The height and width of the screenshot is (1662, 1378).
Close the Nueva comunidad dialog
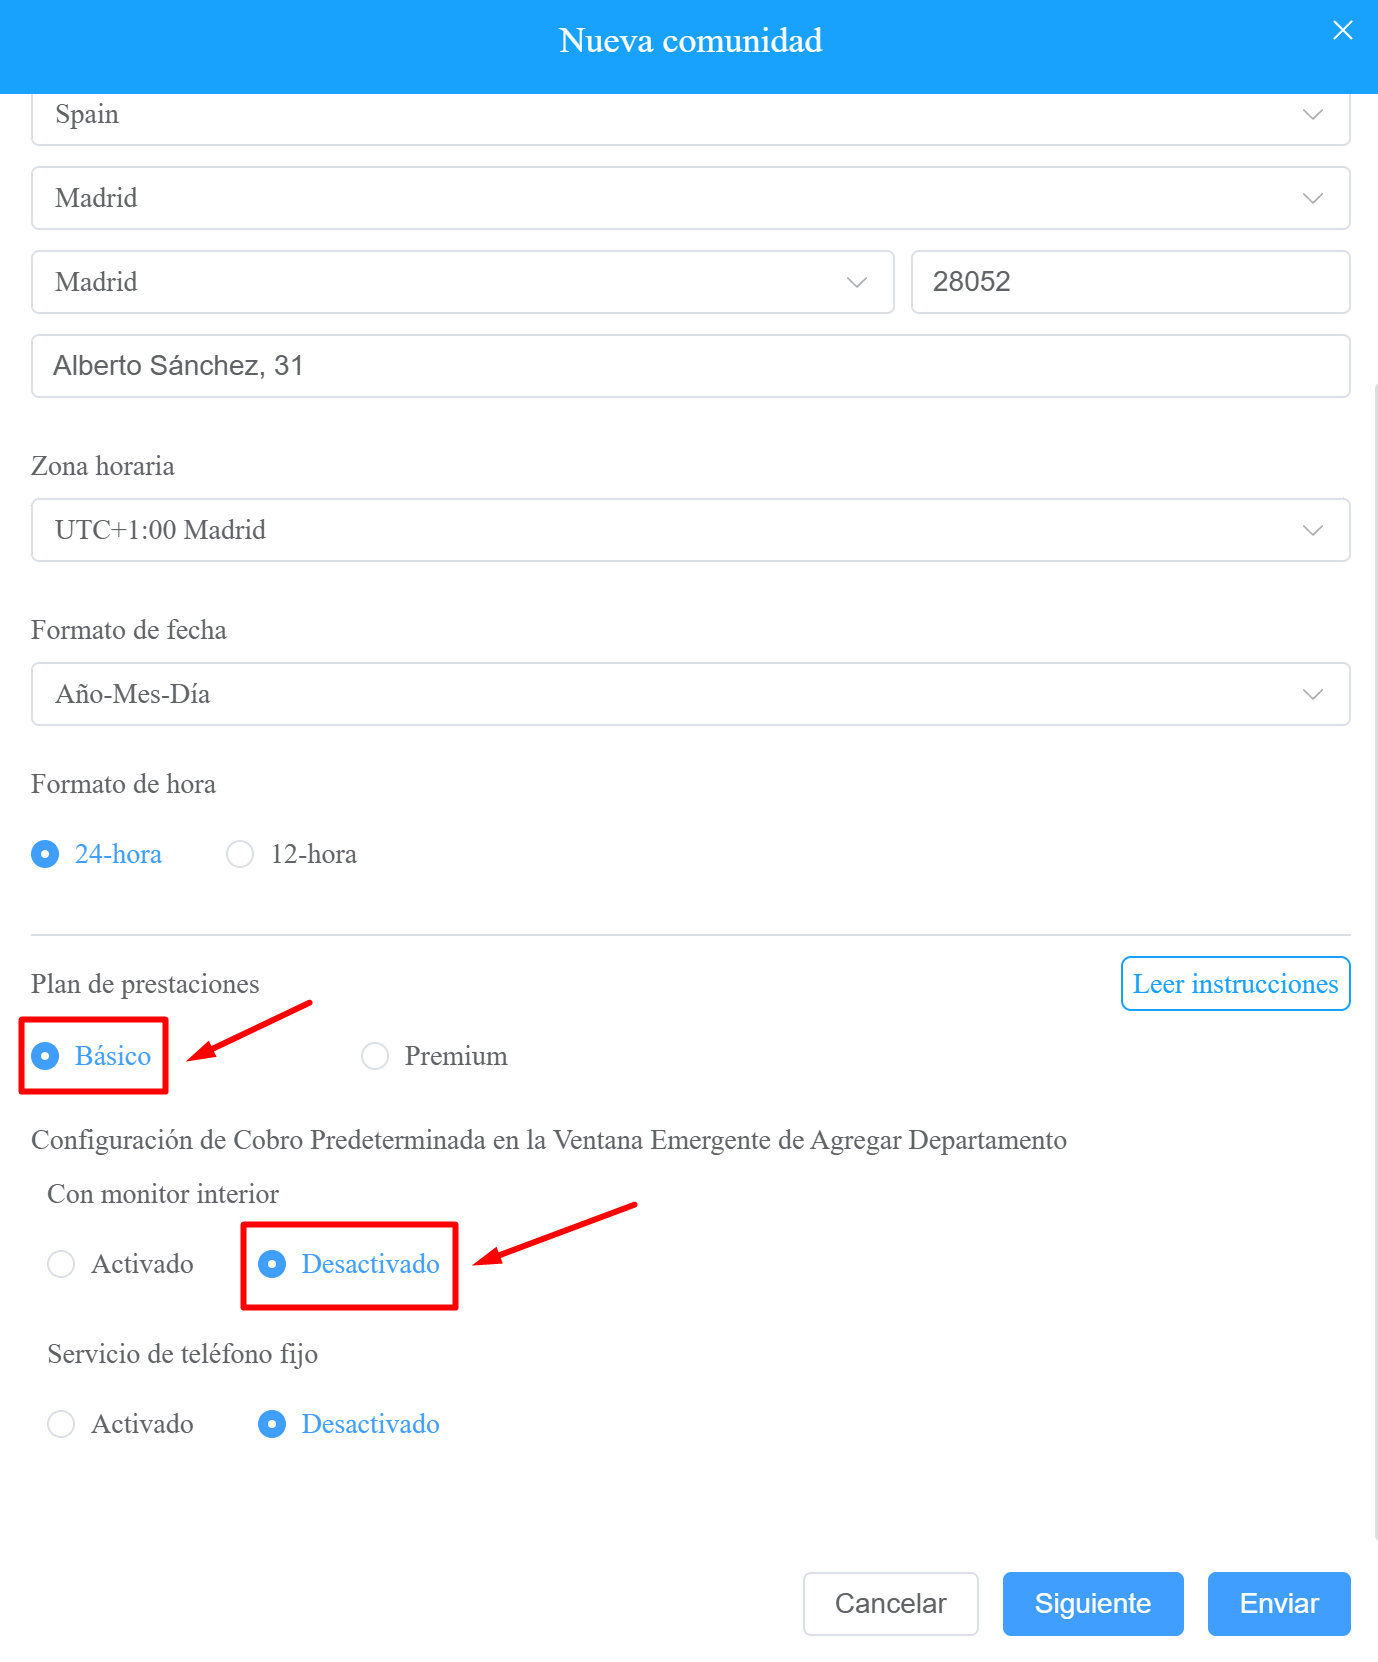pyautogui.click(x=1342, y=30)
